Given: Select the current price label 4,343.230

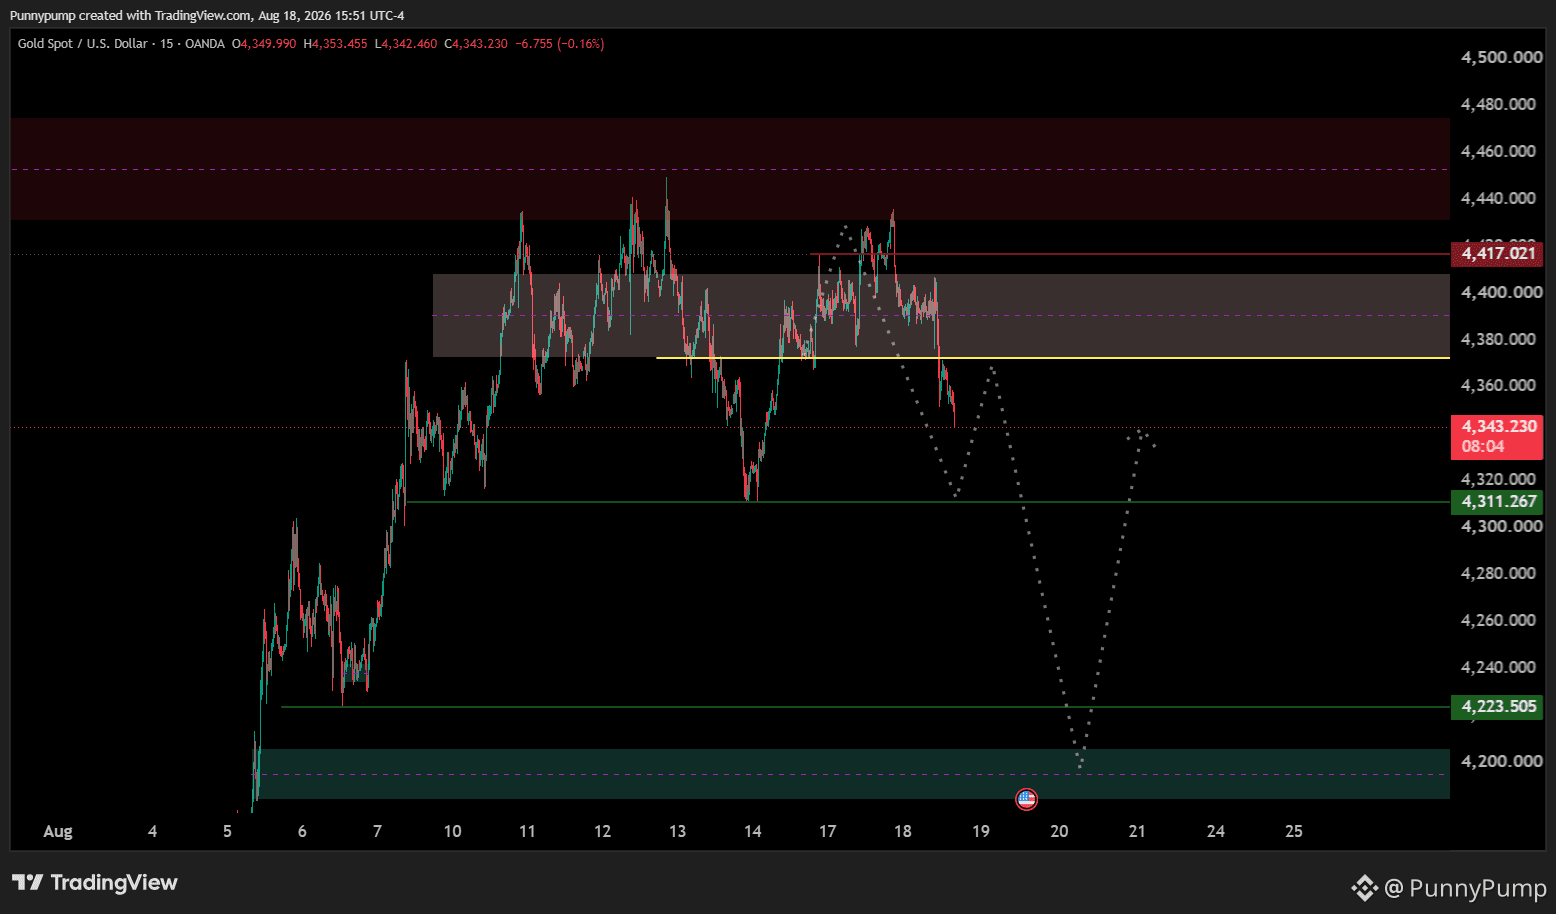Looking at the screenshot, I should point(1496,427).
